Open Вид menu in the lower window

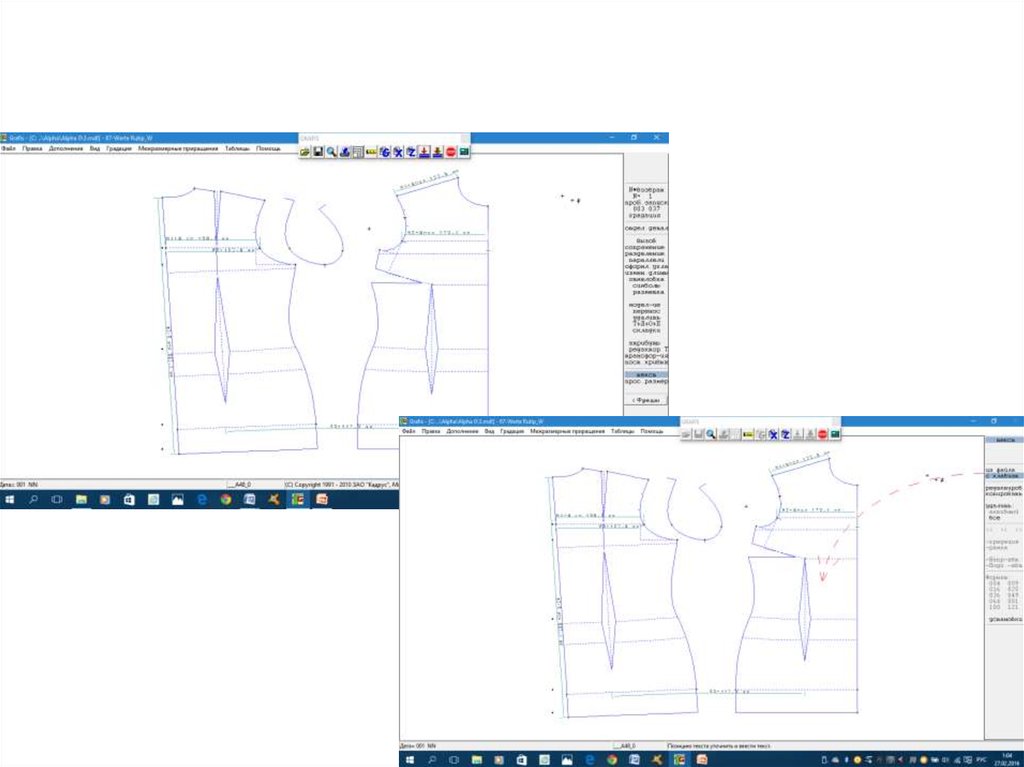click(x=489, y=431)
